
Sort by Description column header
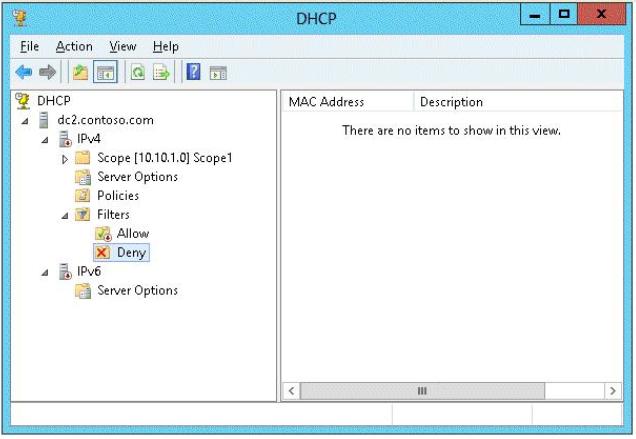[518, 102]
